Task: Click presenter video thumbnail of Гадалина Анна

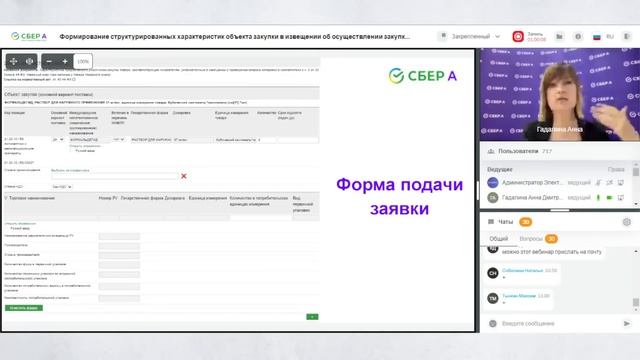Action: 560,95
